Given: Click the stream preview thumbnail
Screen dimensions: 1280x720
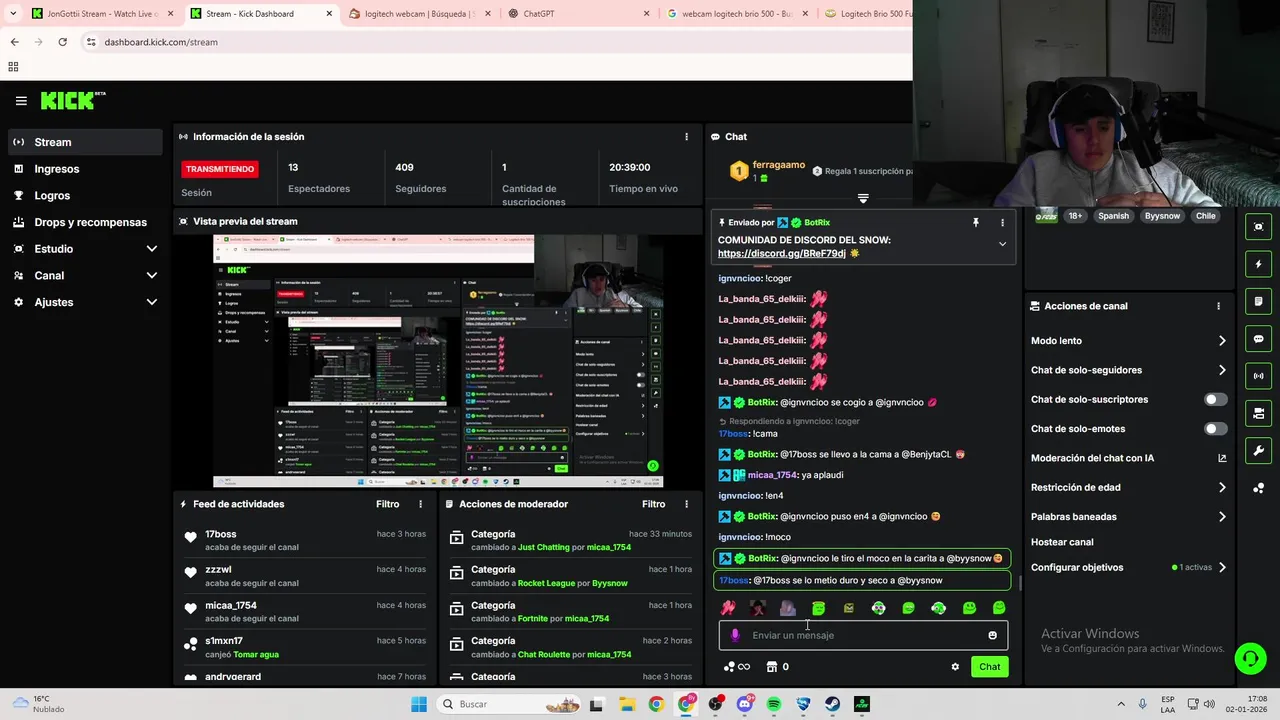Looking at the screenshot, I should tap(438, 362).
